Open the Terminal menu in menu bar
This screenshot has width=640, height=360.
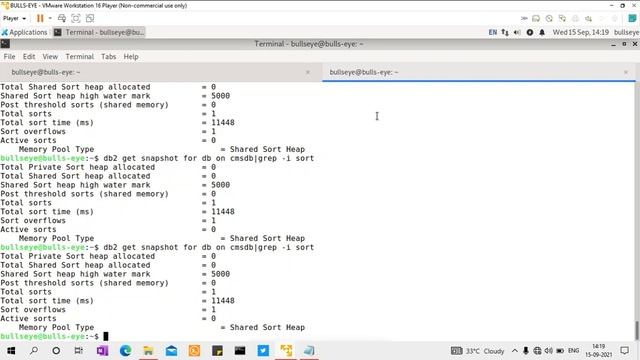point(80,57)
